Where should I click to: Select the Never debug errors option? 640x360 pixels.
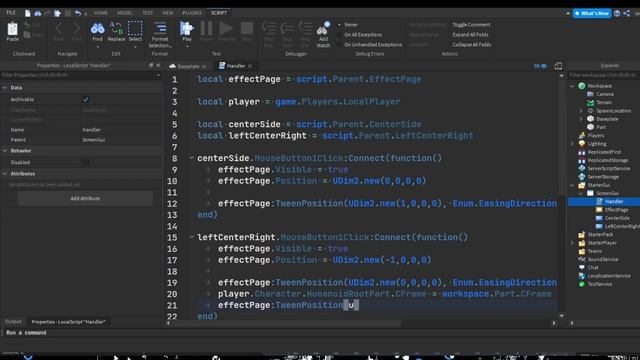pyautogui.click(x=351, y=25)
